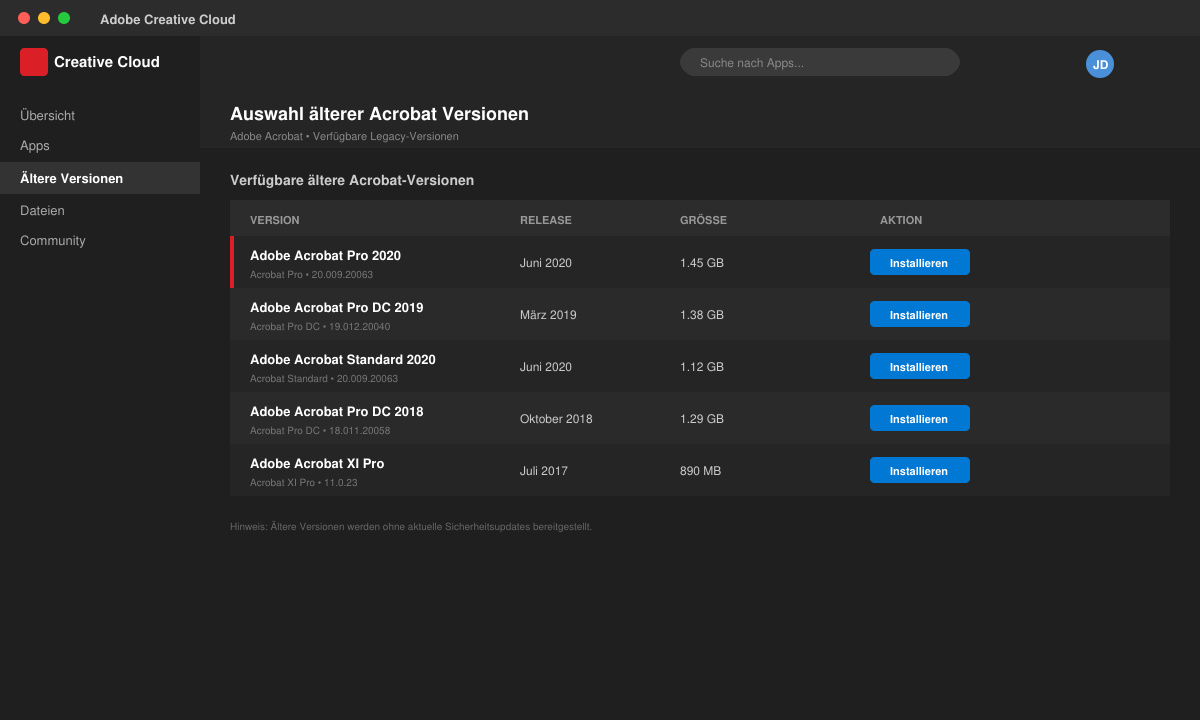1200x720 pixels.
Task: Click the 'Verfügbare ältere Acrobat-Versionen' subheading
Action: click(352, 181)
